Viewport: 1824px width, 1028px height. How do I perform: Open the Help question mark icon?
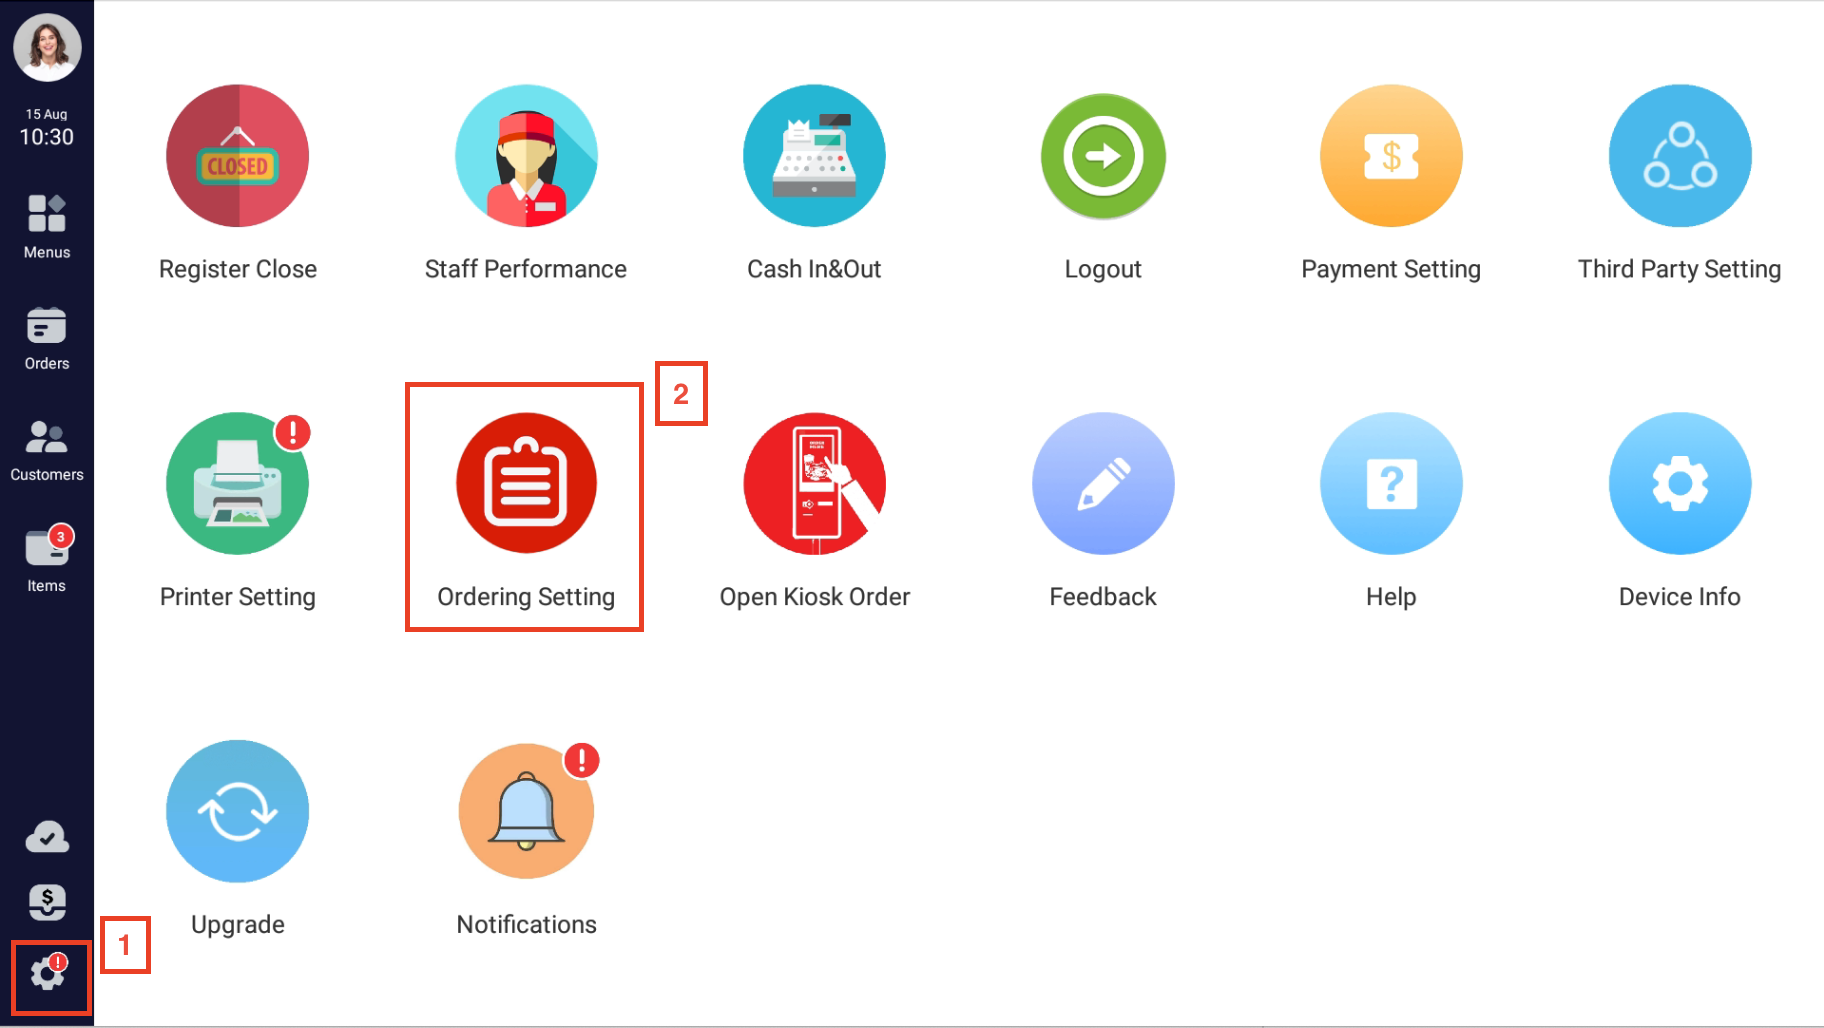pos(1391,484)
